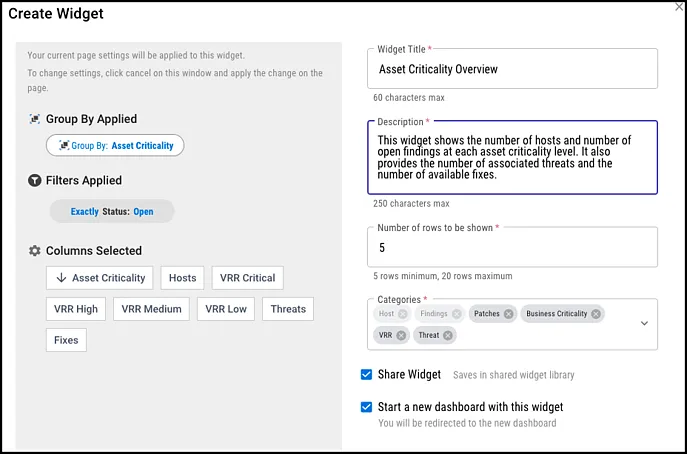Viewport: 687px width, 454px height.
Task: Select the Threats column chip
Action: pyautogui.click(x=288, y=309)
